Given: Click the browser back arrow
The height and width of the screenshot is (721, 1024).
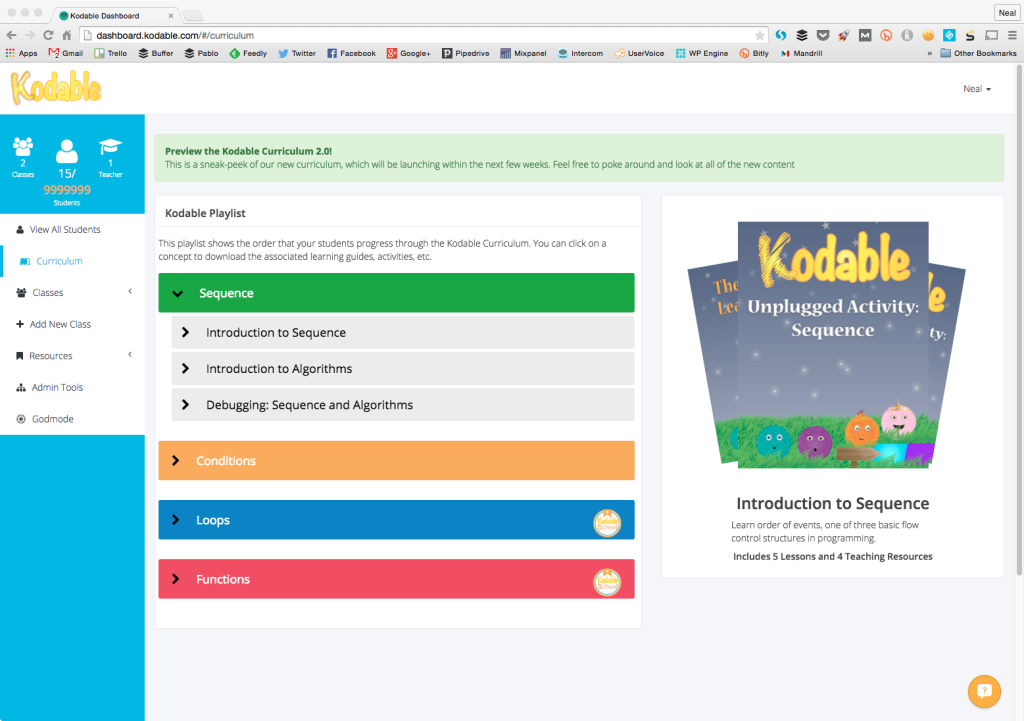Looking at the screenshot, I should point(11,35).
